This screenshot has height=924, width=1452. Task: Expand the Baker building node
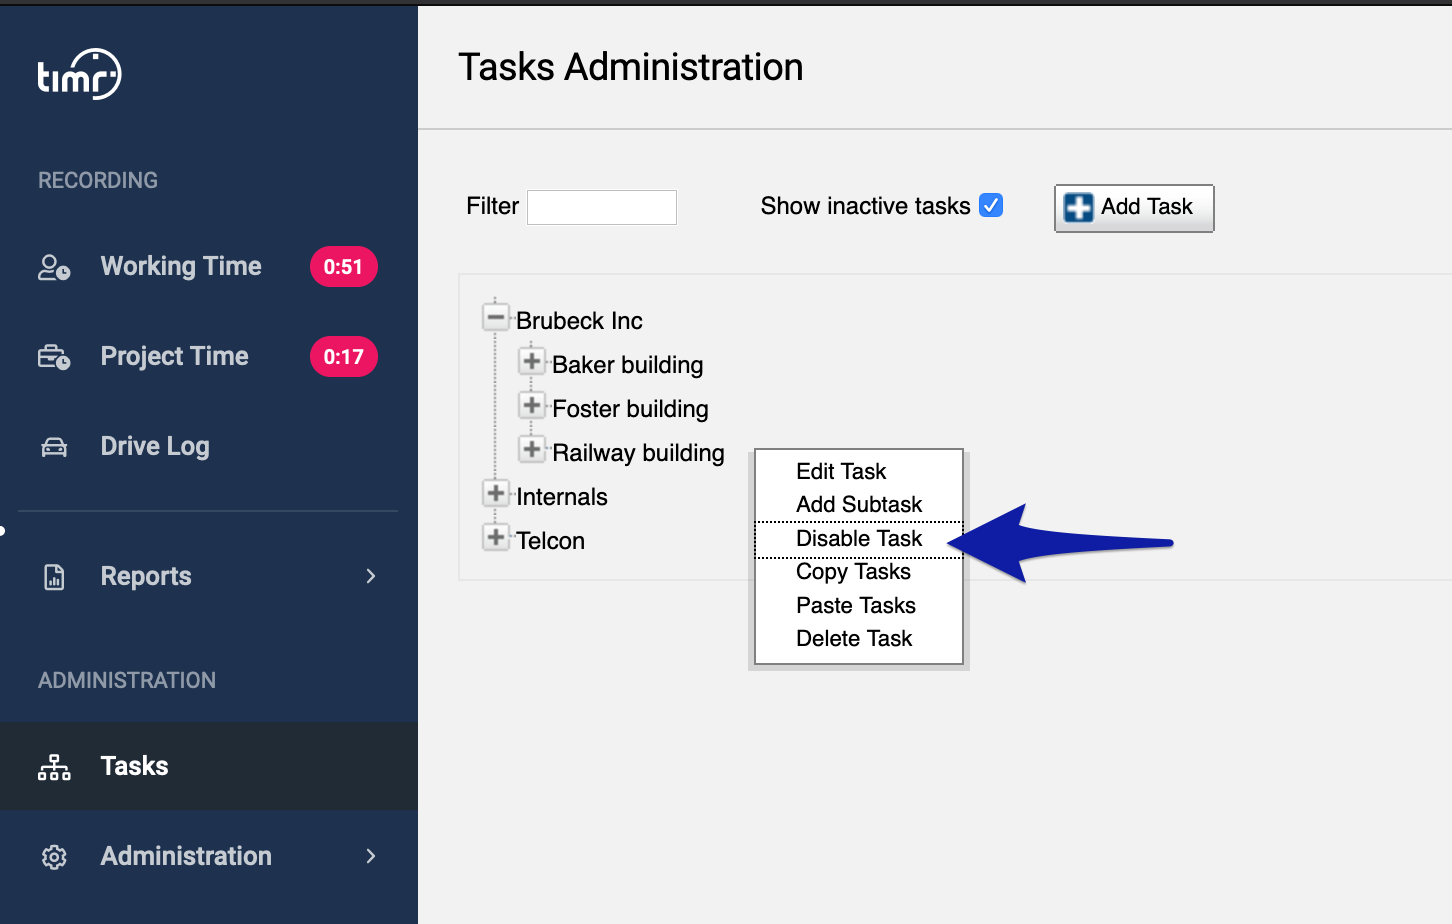pos(532,361)
